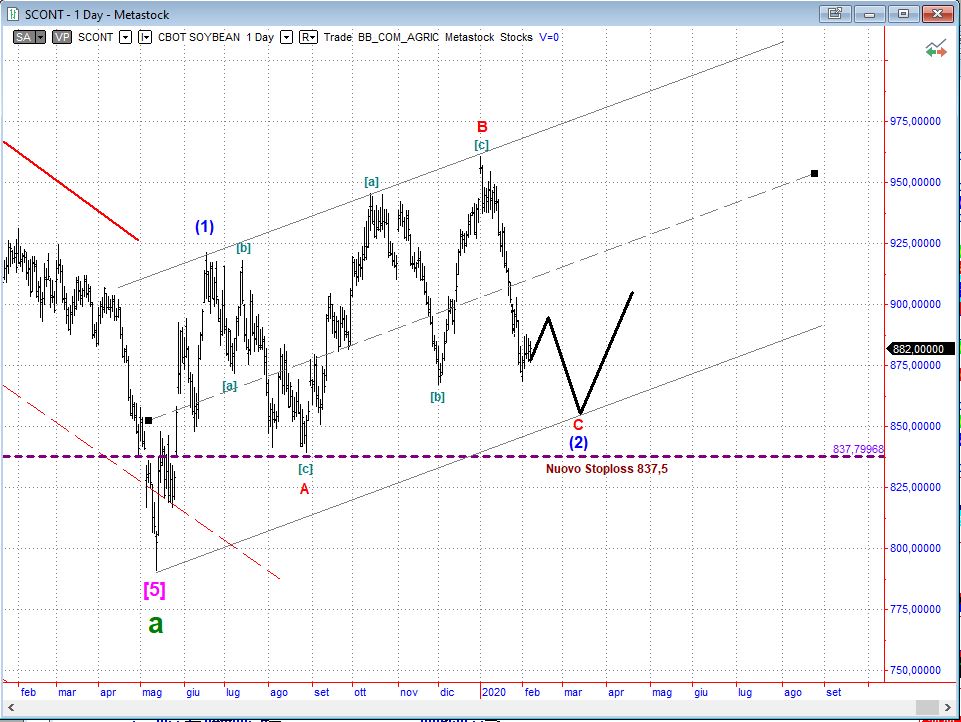Select the blue (1) wave label
The image size is (961, 722).
point(205,227)
